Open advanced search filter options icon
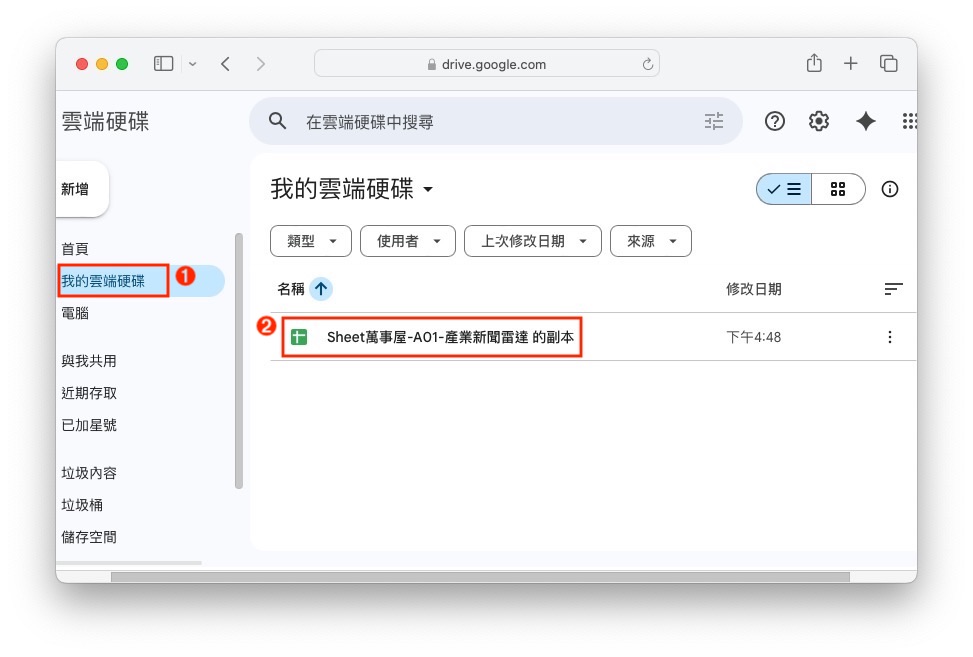 [x=714, y=121]
